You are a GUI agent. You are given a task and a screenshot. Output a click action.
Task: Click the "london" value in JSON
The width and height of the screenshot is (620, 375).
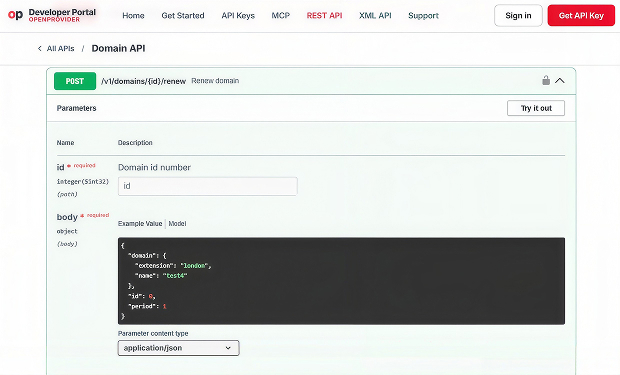click(194, 265)
